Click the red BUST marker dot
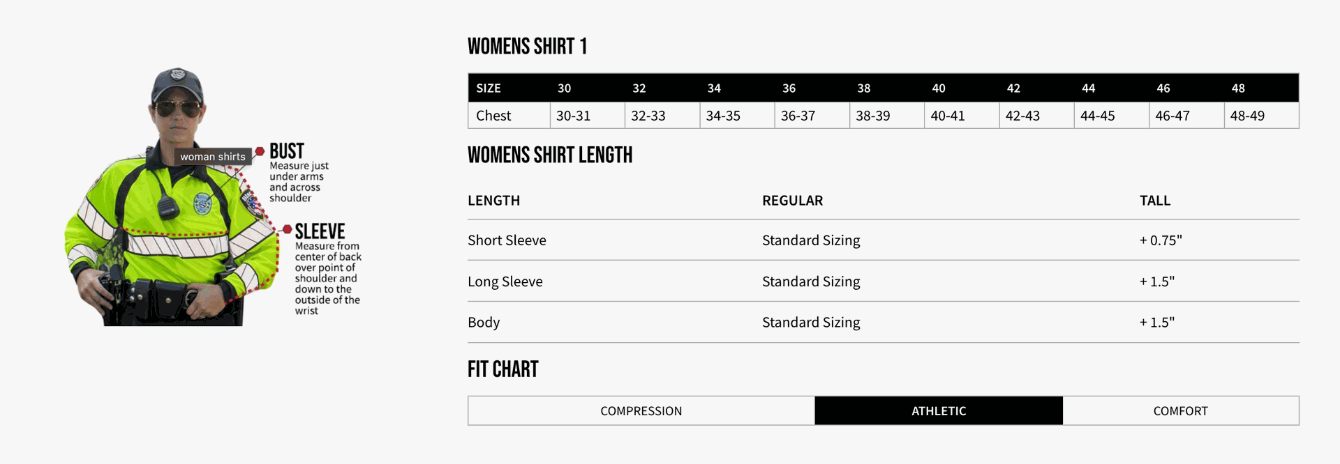The image size is (1340, 464). click(x=260, y=151)
